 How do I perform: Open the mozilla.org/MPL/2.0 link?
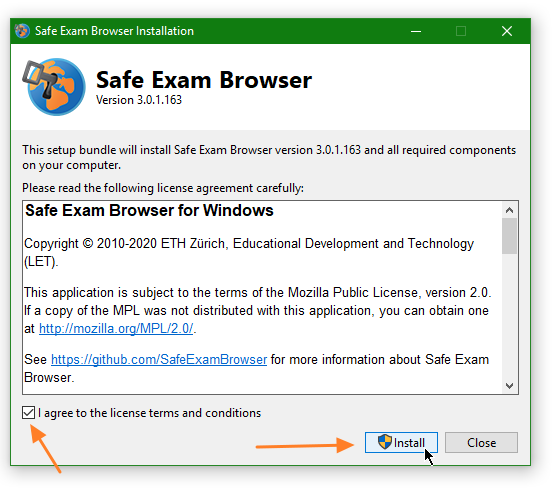pyautogui.click(x=116, y=329)
